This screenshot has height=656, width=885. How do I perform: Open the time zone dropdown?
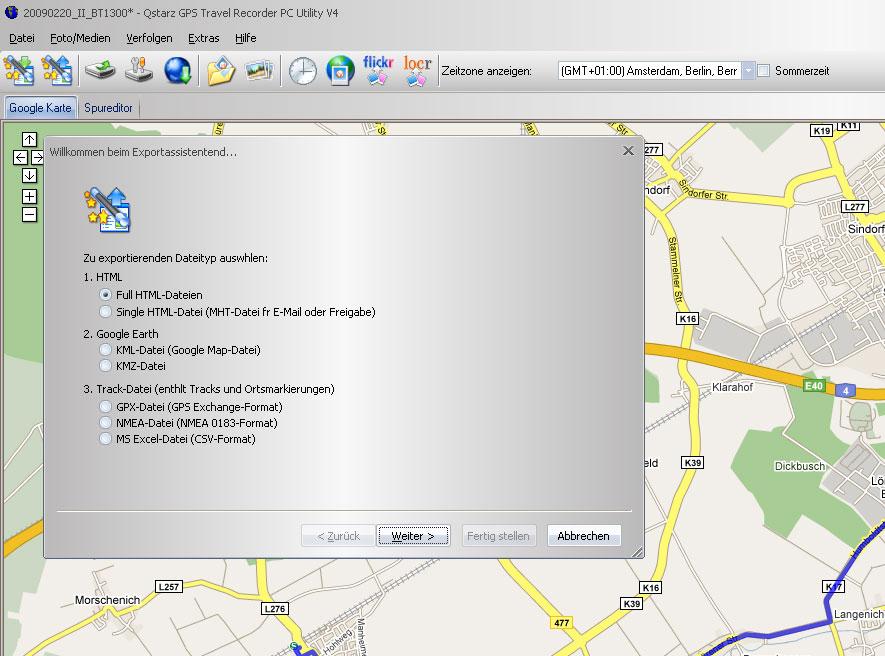(747, 71)
